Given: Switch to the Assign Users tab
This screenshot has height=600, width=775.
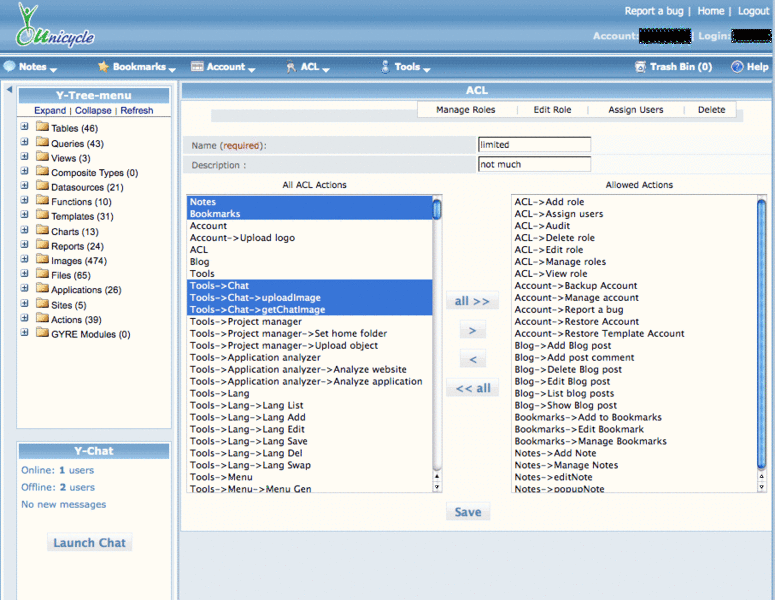Looking at the screenshot, I should point(635,110).
